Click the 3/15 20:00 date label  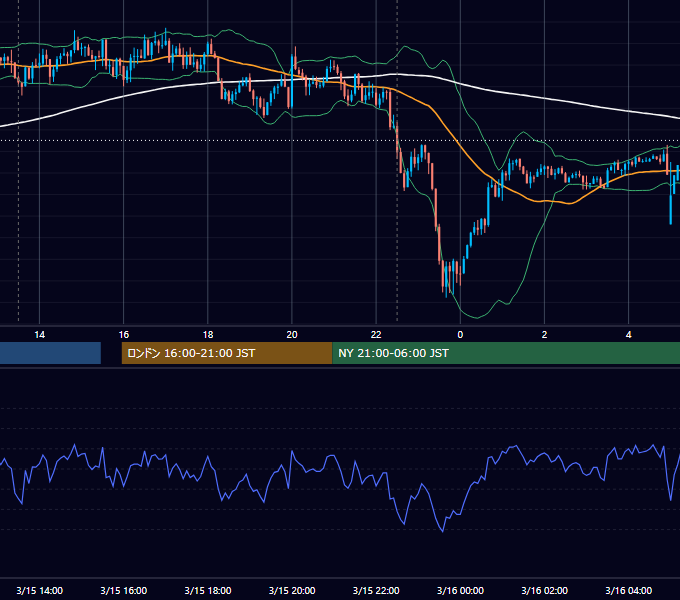[x=292, y=590]
